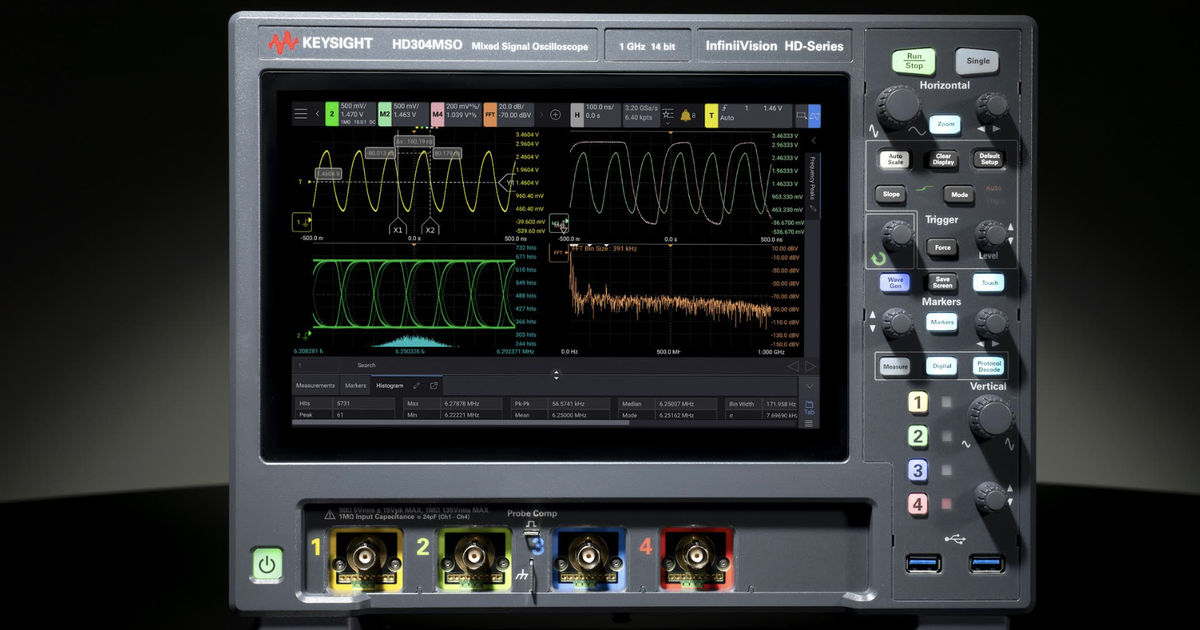This screenshot has width=1200, height=630.
Task: Toggle acquisition with the Run/Stop button
Action: tap(912, 61)
